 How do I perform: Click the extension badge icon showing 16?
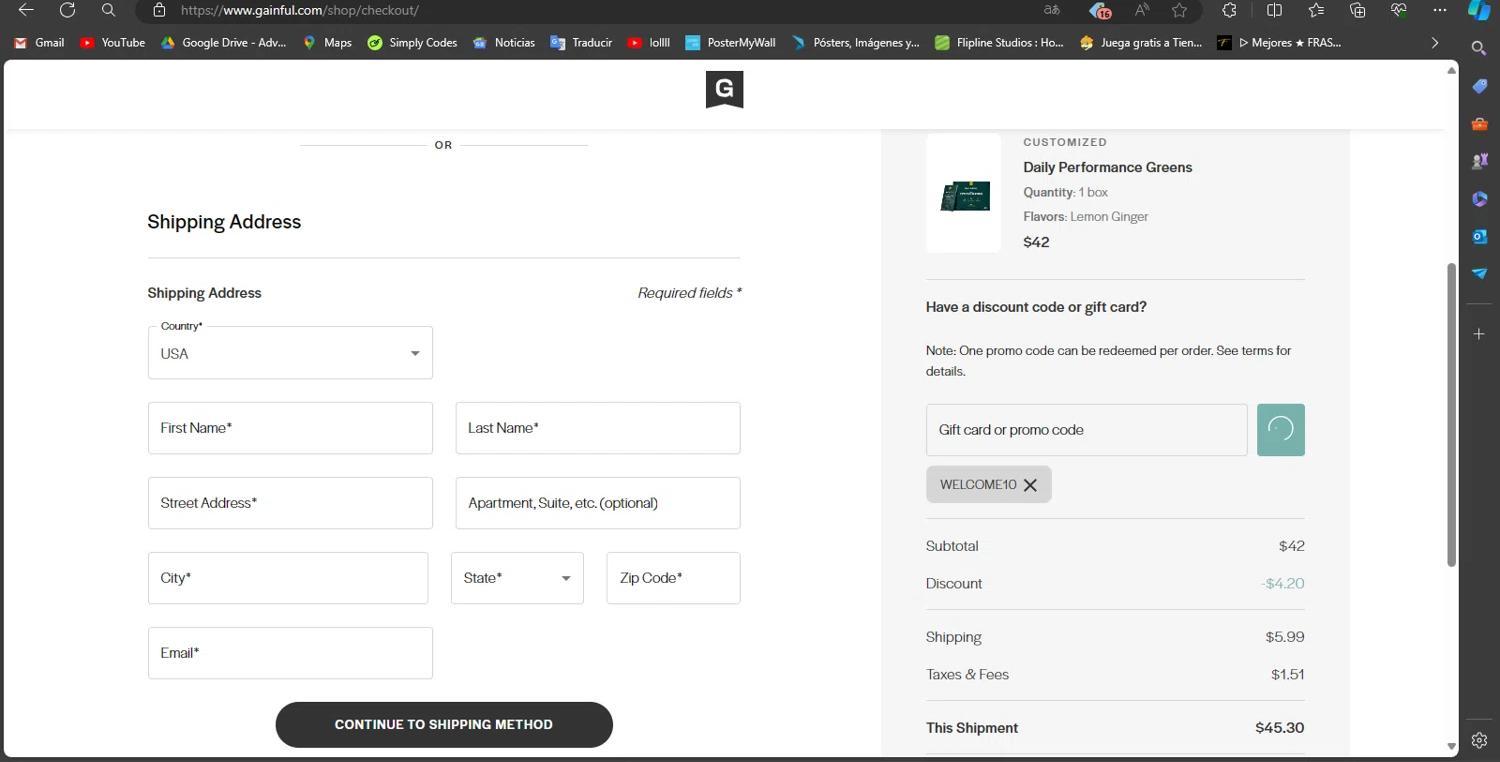click(x=1099, y=10)
